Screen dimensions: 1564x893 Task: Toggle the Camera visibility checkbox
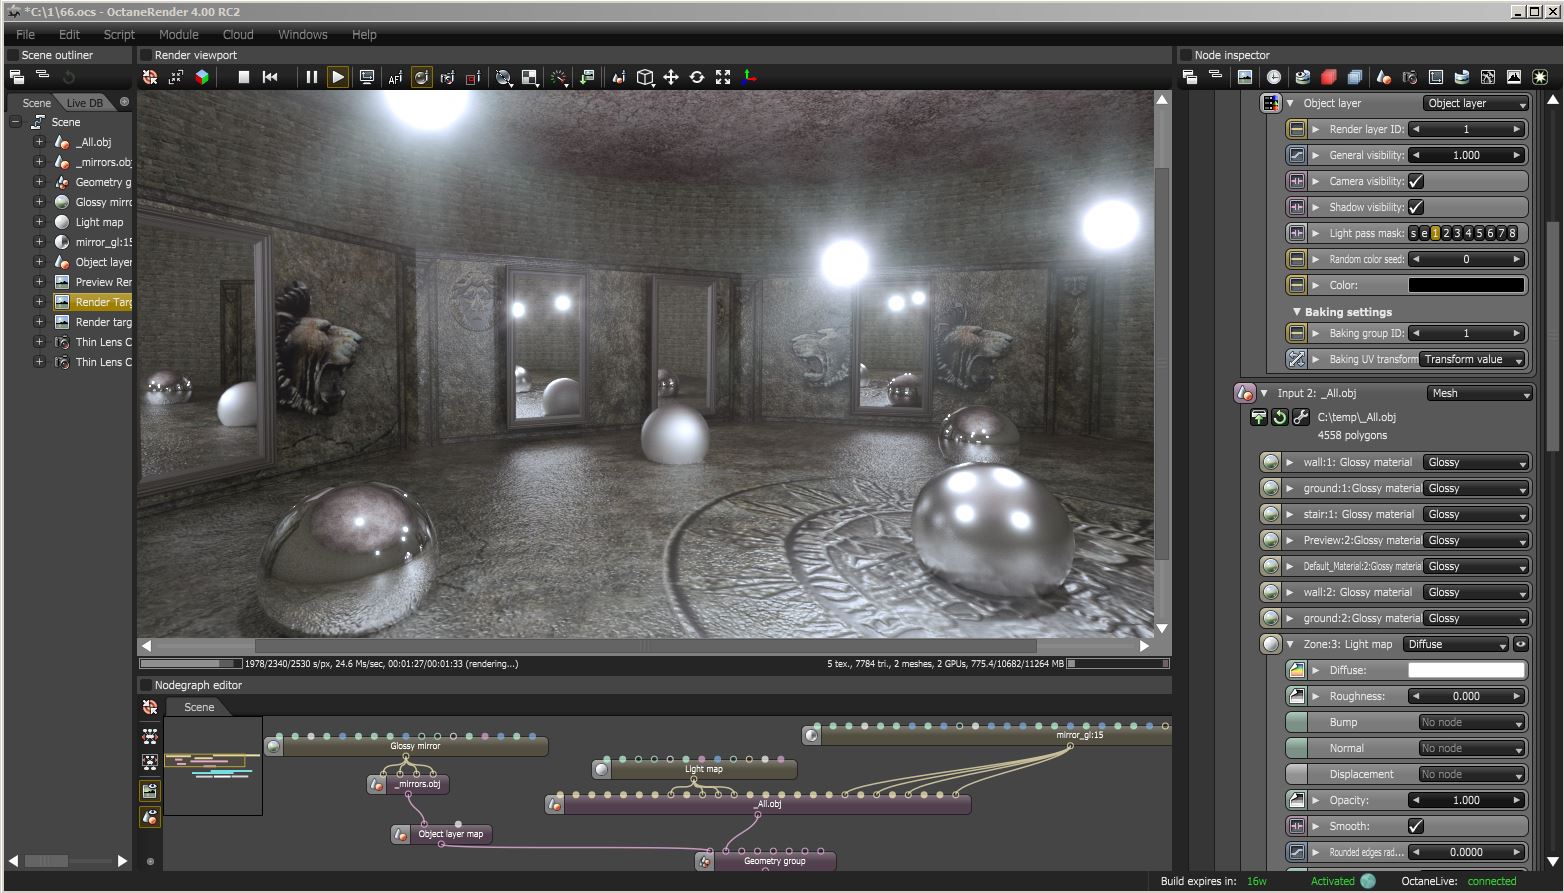[1416, 181]
